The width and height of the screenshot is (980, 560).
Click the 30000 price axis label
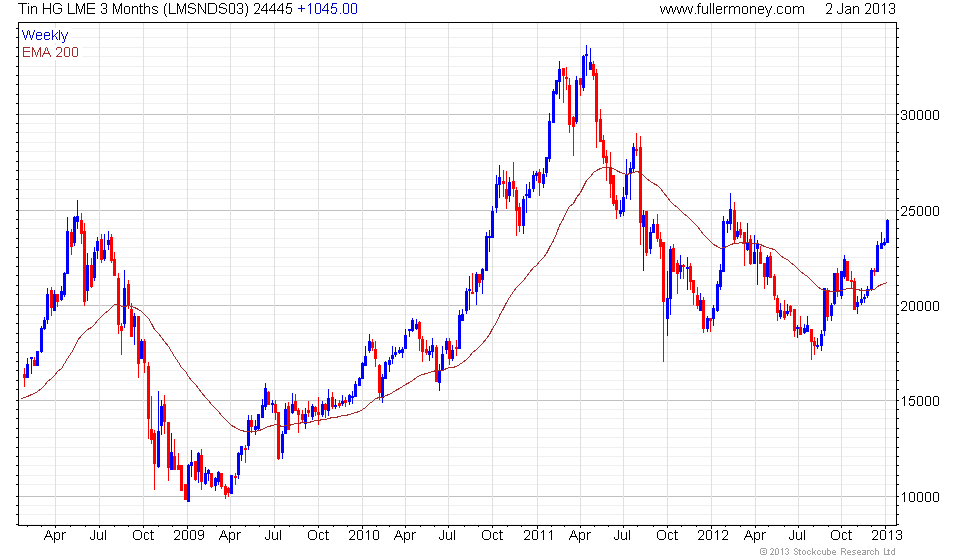point(919,115)
